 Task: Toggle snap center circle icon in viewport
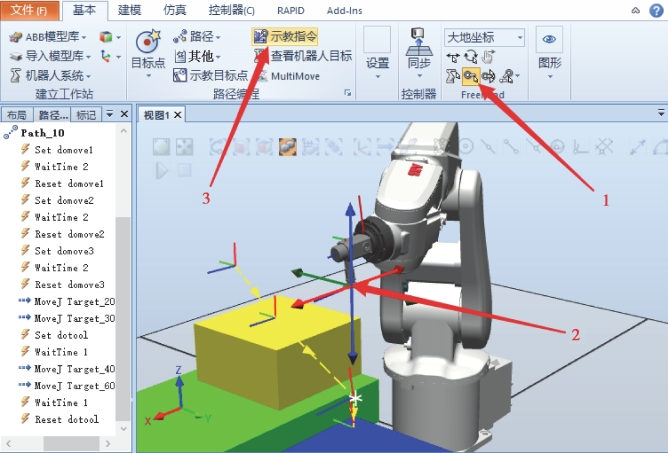coord(465,147)
